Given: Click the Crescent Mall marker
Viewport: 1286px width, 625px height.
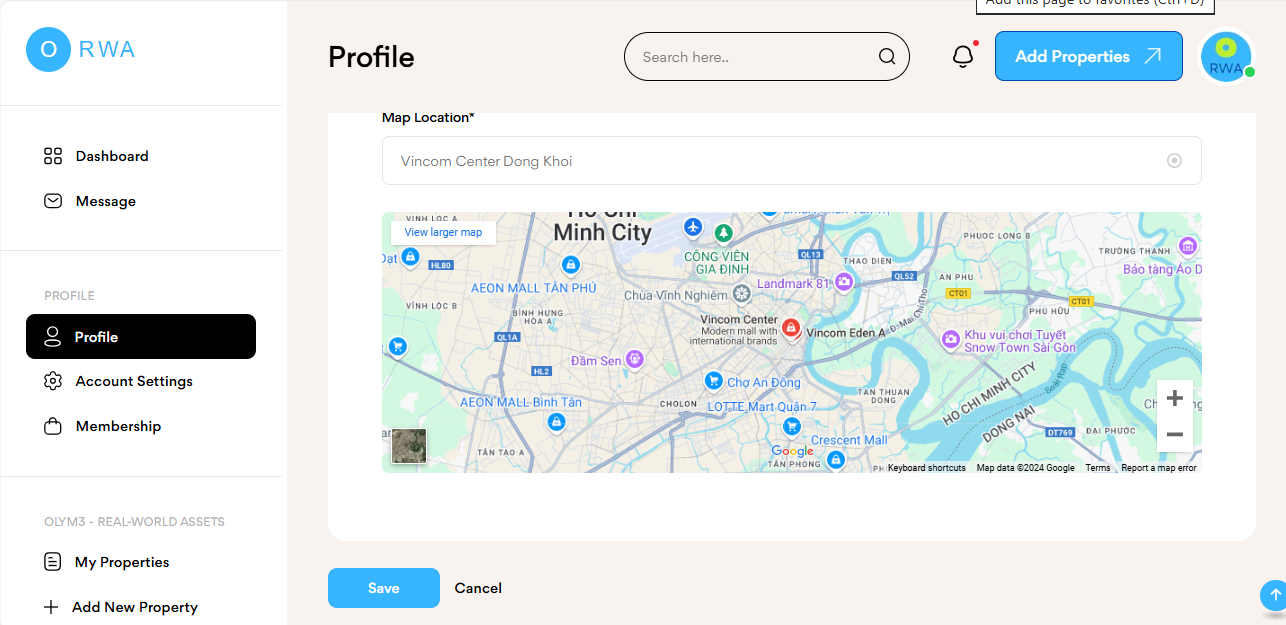Looking at the screenshot, I should tap(835, 460).
